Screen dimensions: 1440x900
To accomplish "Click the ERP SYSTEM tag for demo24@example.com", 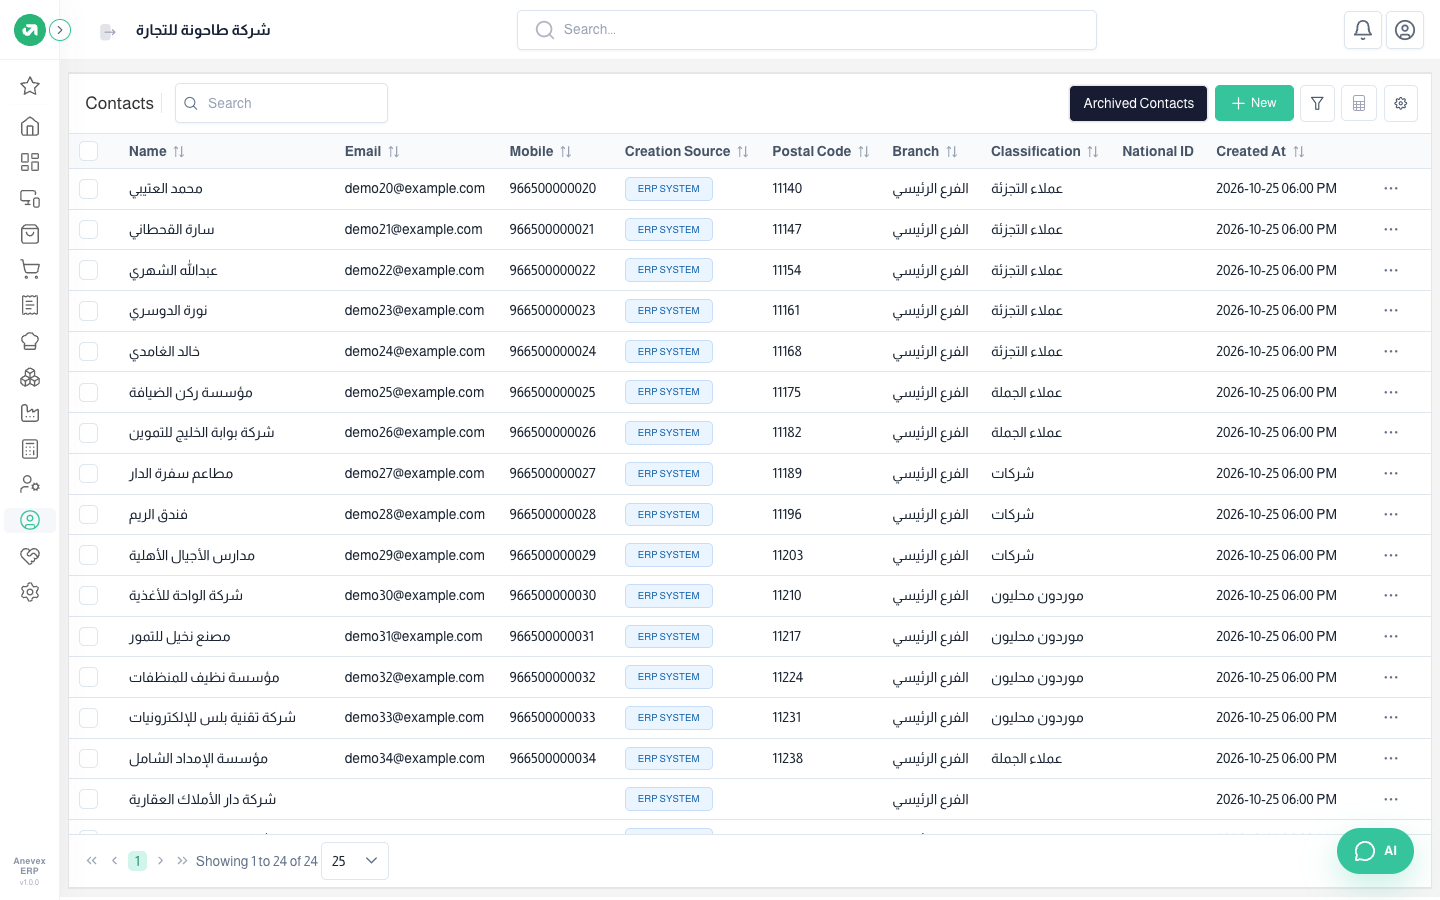I will tap(669, 352).
